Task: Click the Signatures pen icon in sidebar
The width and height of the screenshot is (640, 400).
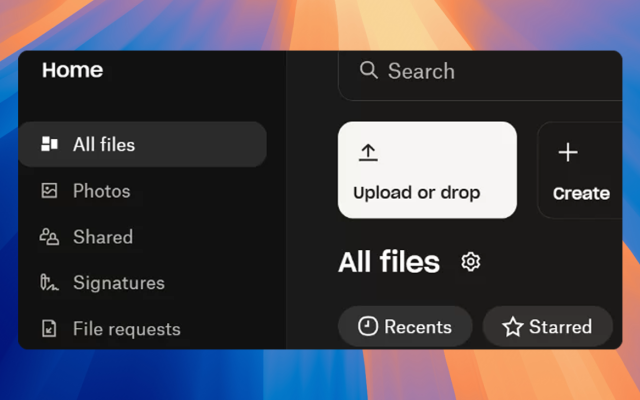Action: [49, 282]
